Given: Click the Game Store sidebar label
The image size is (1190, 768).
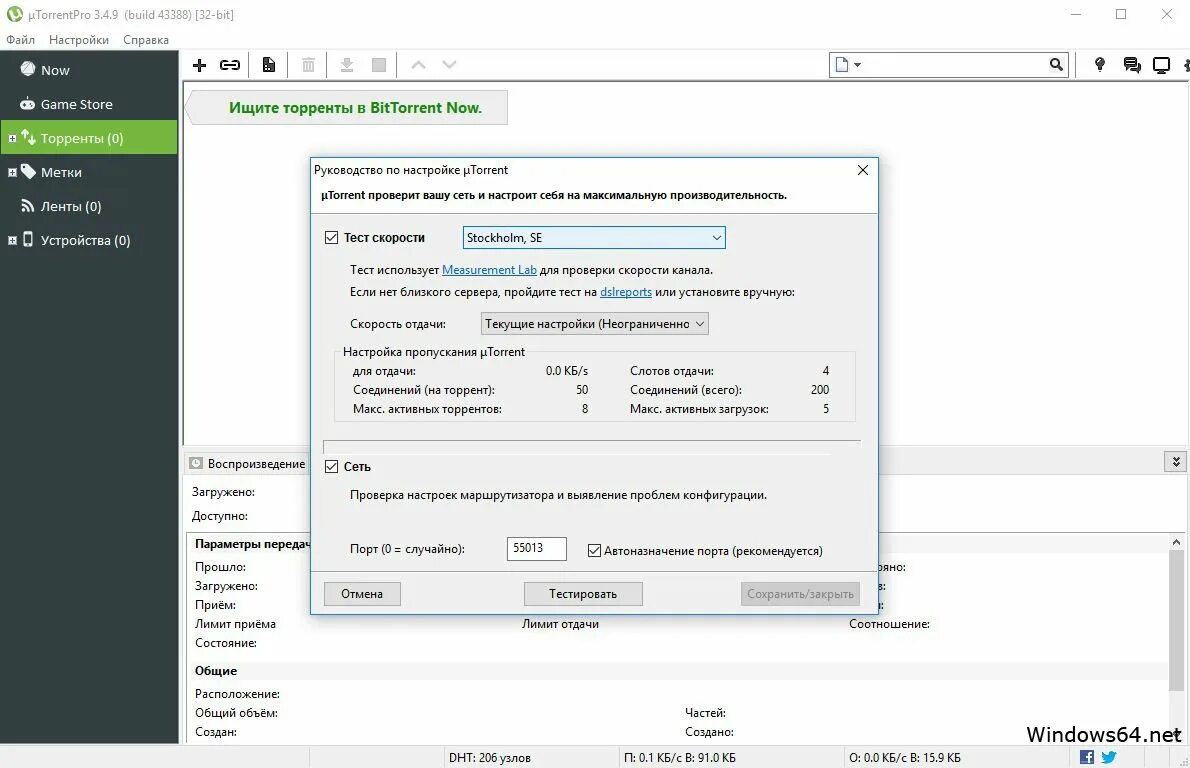Looking at the screenshot, I should coord(77,104).
